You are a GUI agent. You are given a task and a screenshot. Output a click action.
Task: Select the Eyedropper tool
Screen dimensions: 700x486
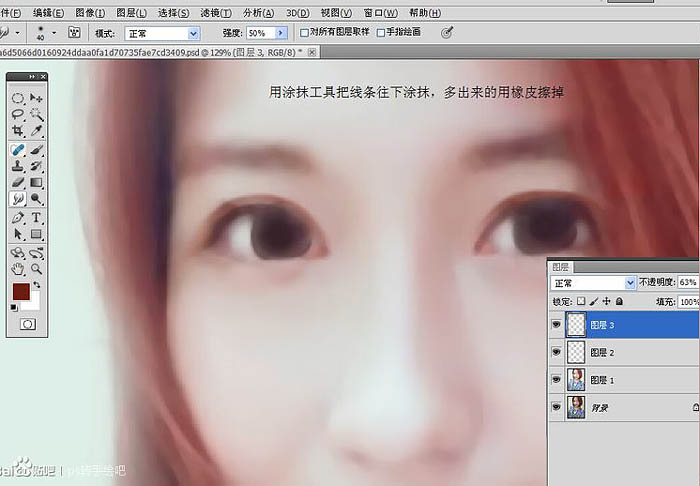click(x=36, y=131)
